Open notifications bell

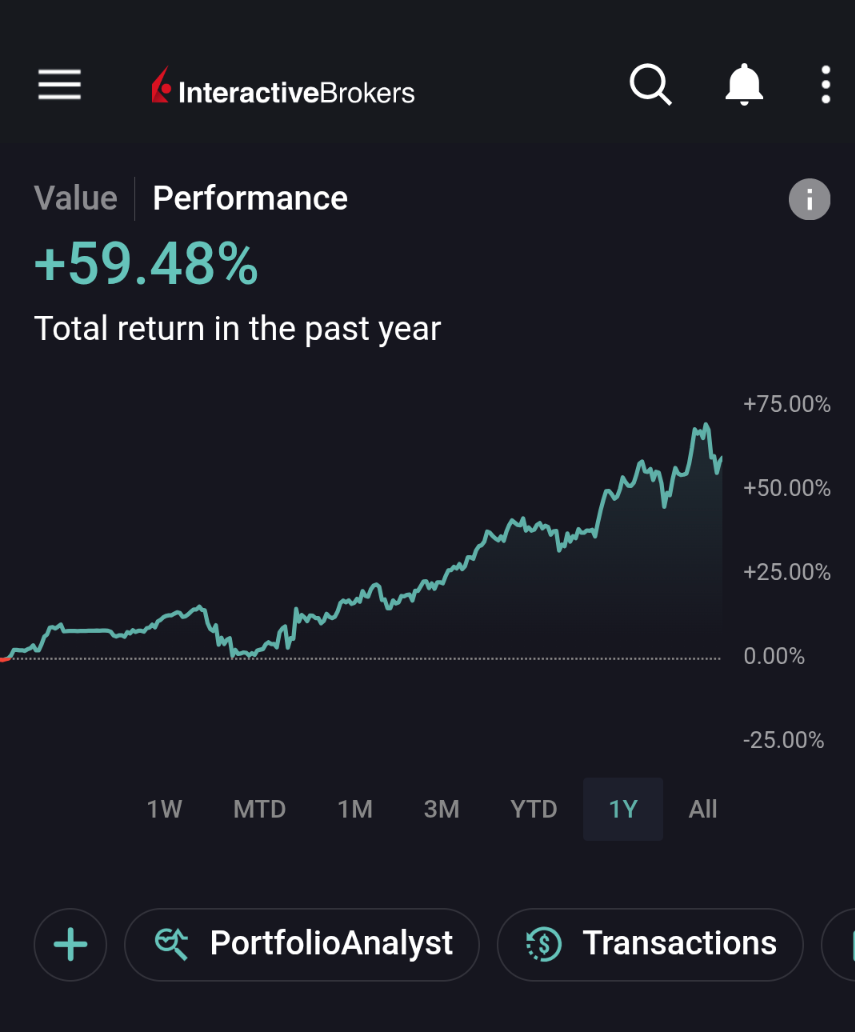pos(743,85)
